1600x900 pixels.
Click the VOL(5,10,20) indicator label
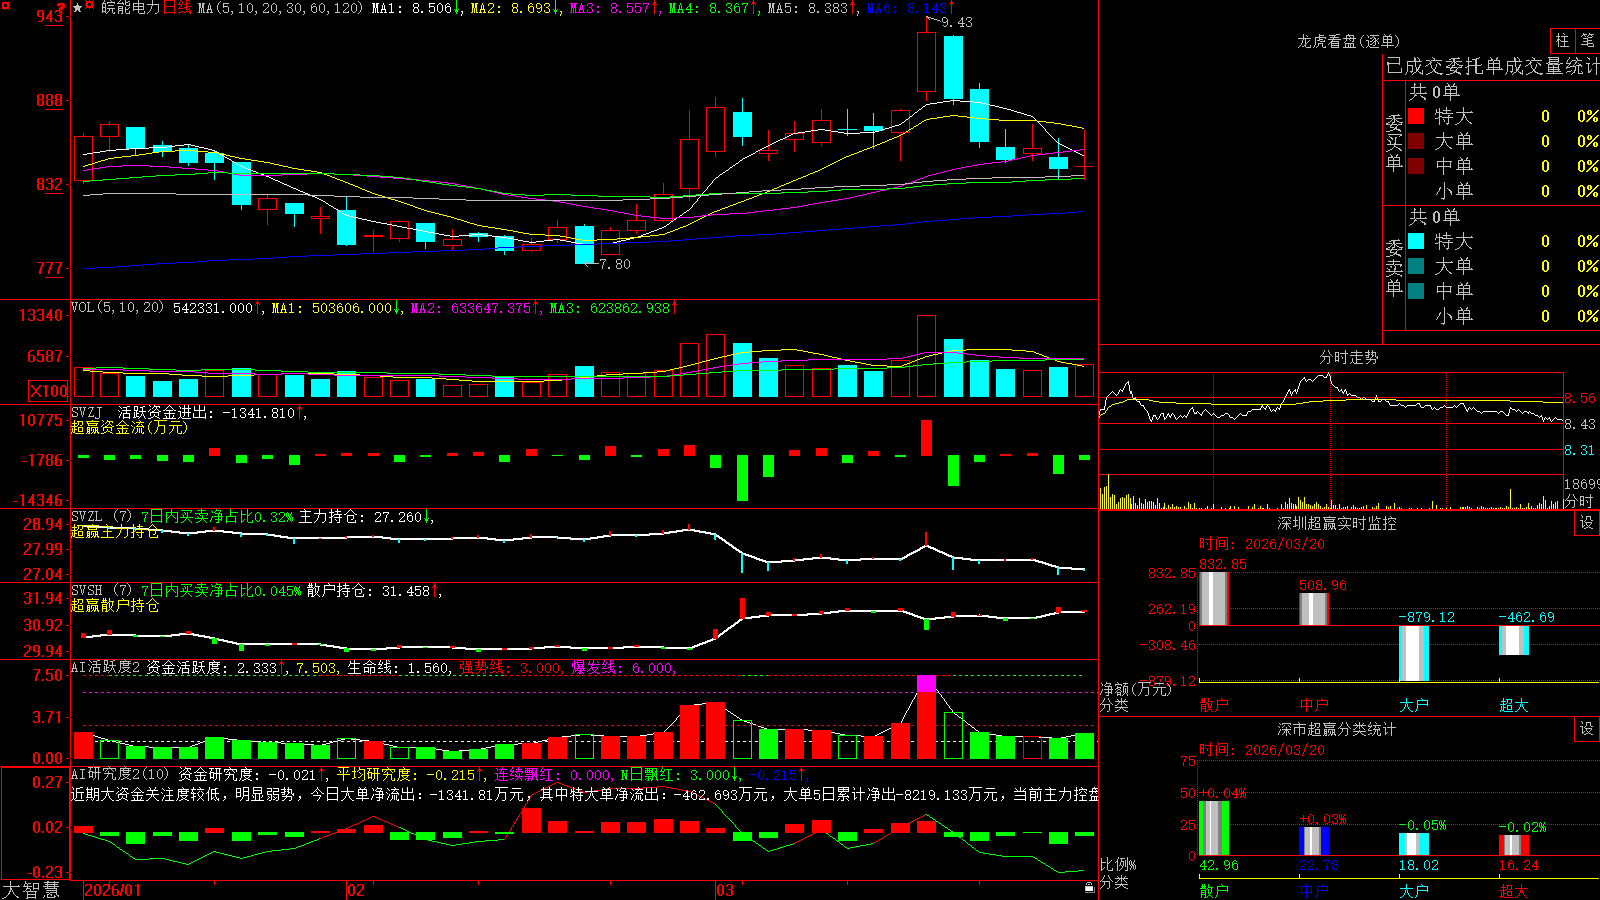click(x=117, y=307)
